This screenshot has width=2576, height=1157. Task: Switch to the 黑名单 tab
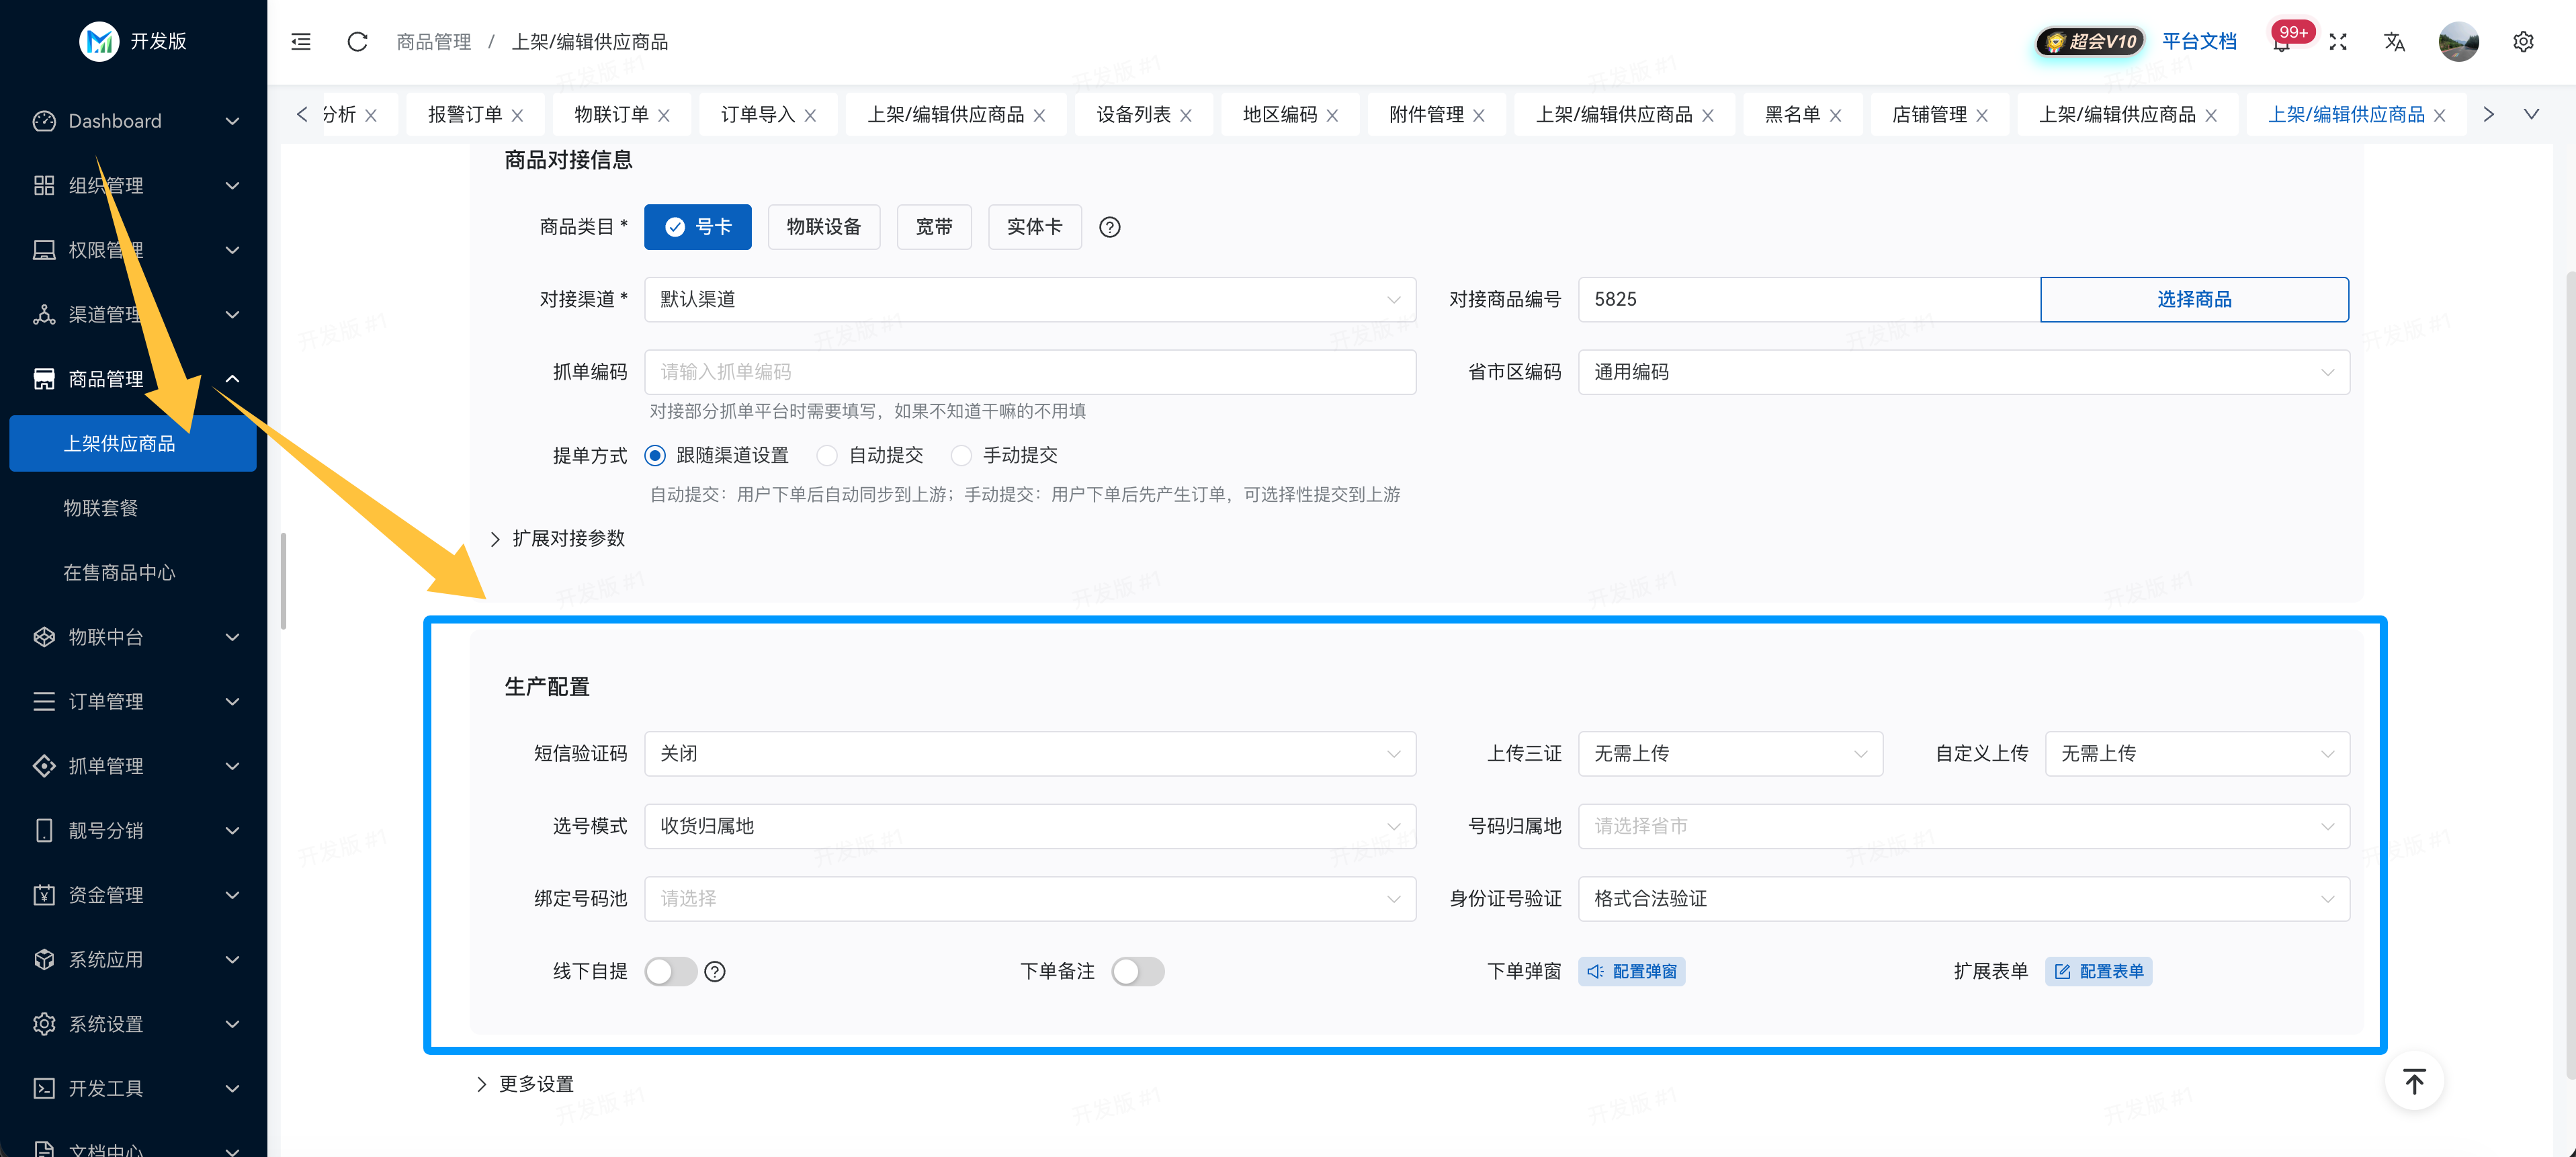click(x=1792, y=115)
